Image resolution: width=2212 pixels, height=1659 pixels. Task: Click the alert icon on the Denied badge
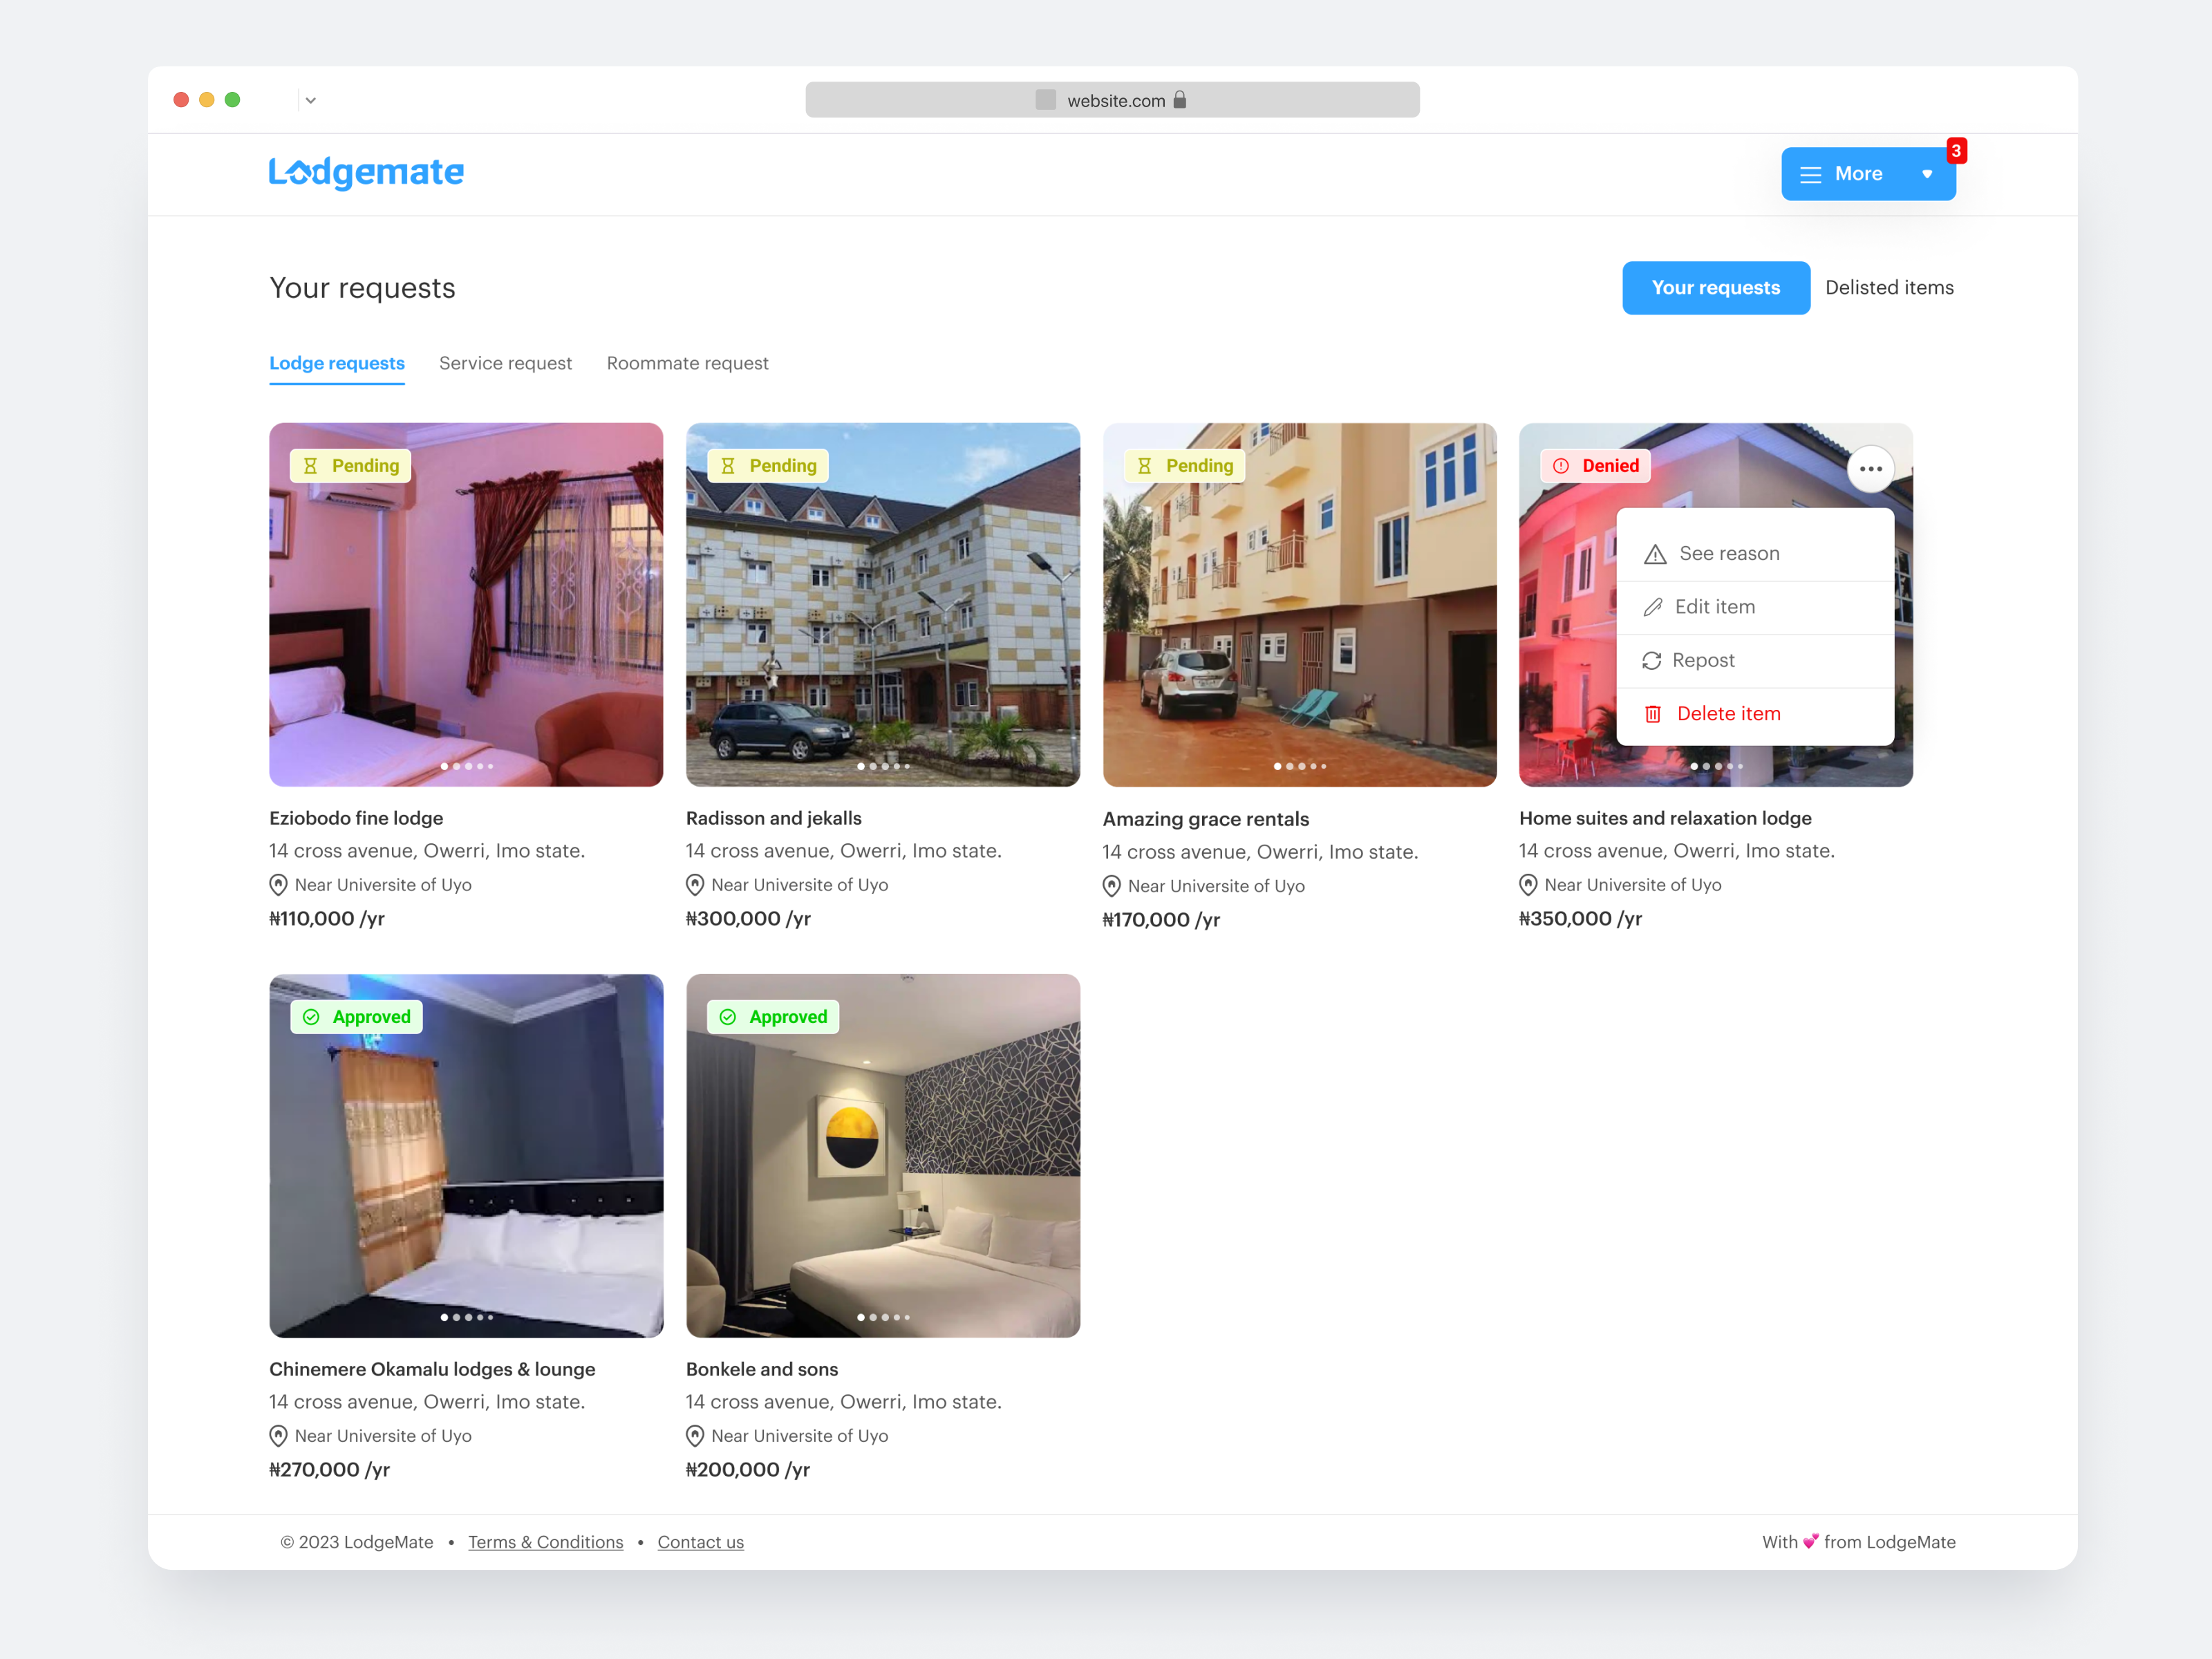click(1561, 465)
